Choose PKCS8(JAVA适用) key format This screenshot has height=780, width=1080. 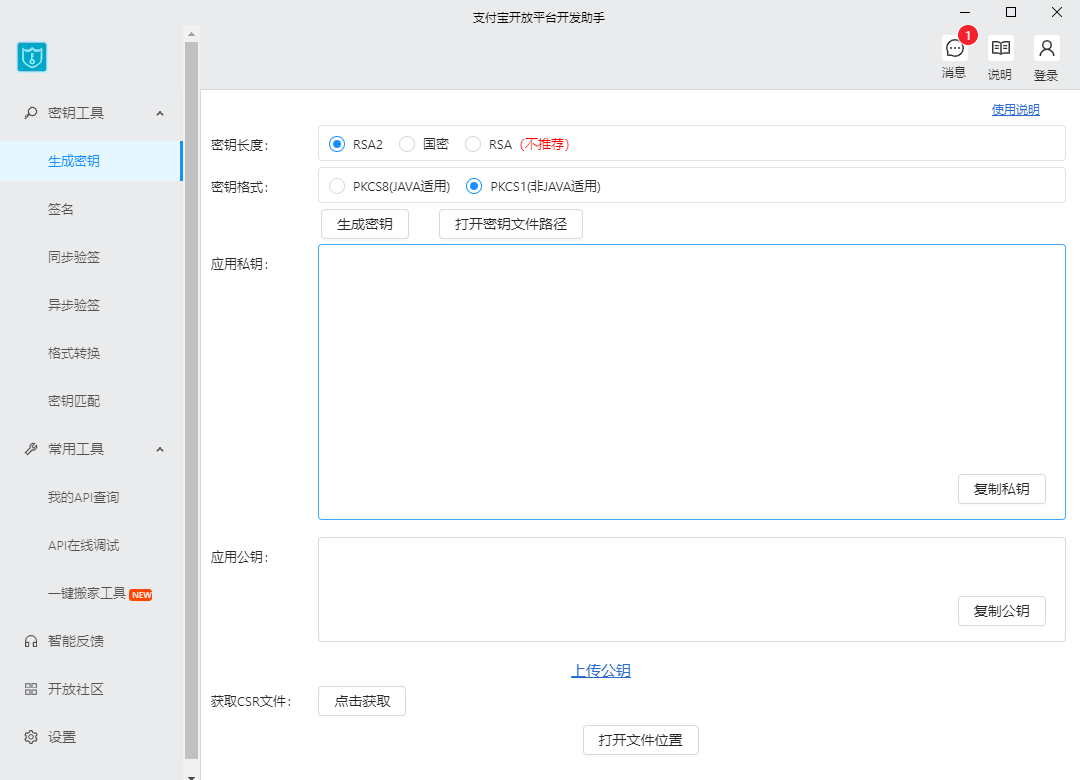pos(337,186)
